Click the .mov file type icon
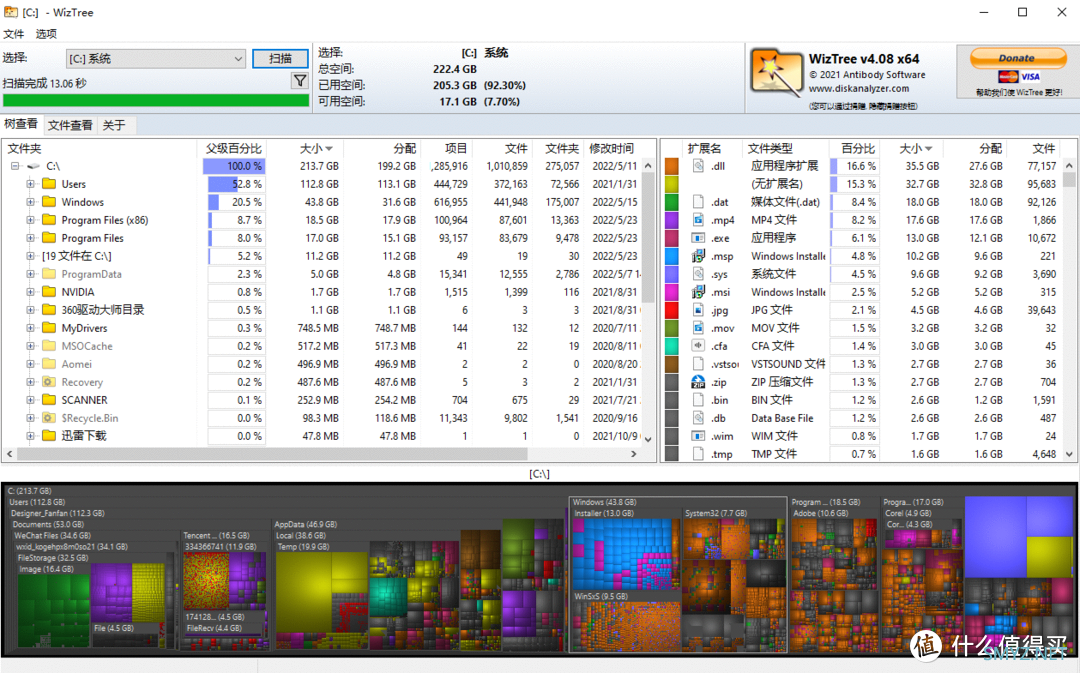Screen dimensions: 1080x673 click(x=698, y=328)
